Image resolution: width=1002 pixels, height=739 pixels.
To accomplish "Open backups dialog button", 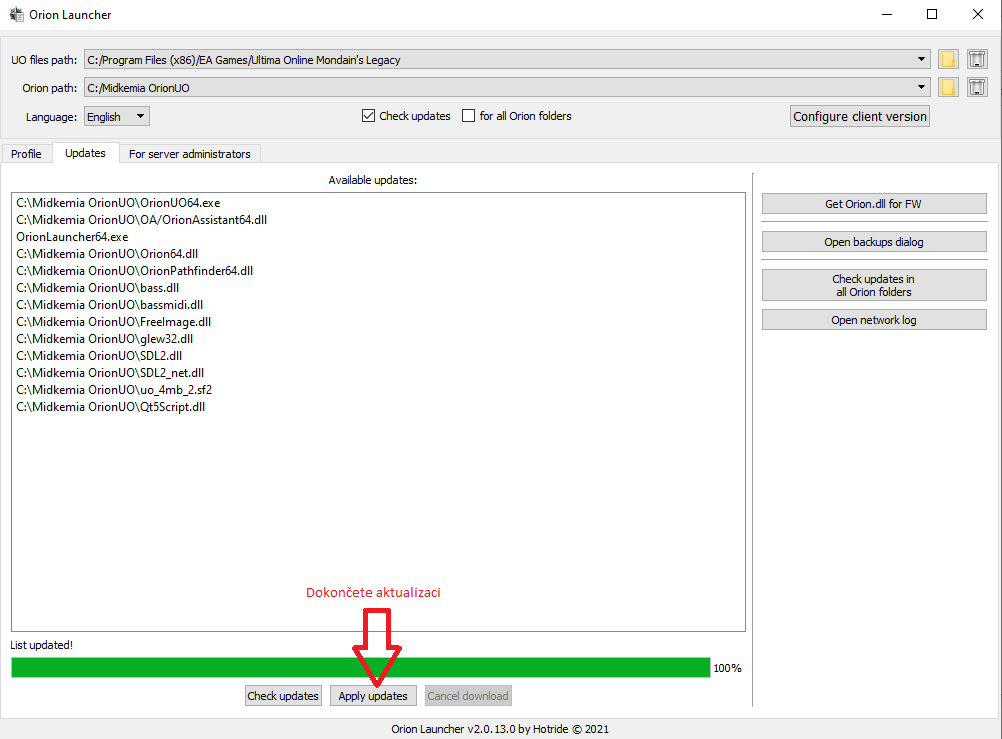I will click(874, 242).
